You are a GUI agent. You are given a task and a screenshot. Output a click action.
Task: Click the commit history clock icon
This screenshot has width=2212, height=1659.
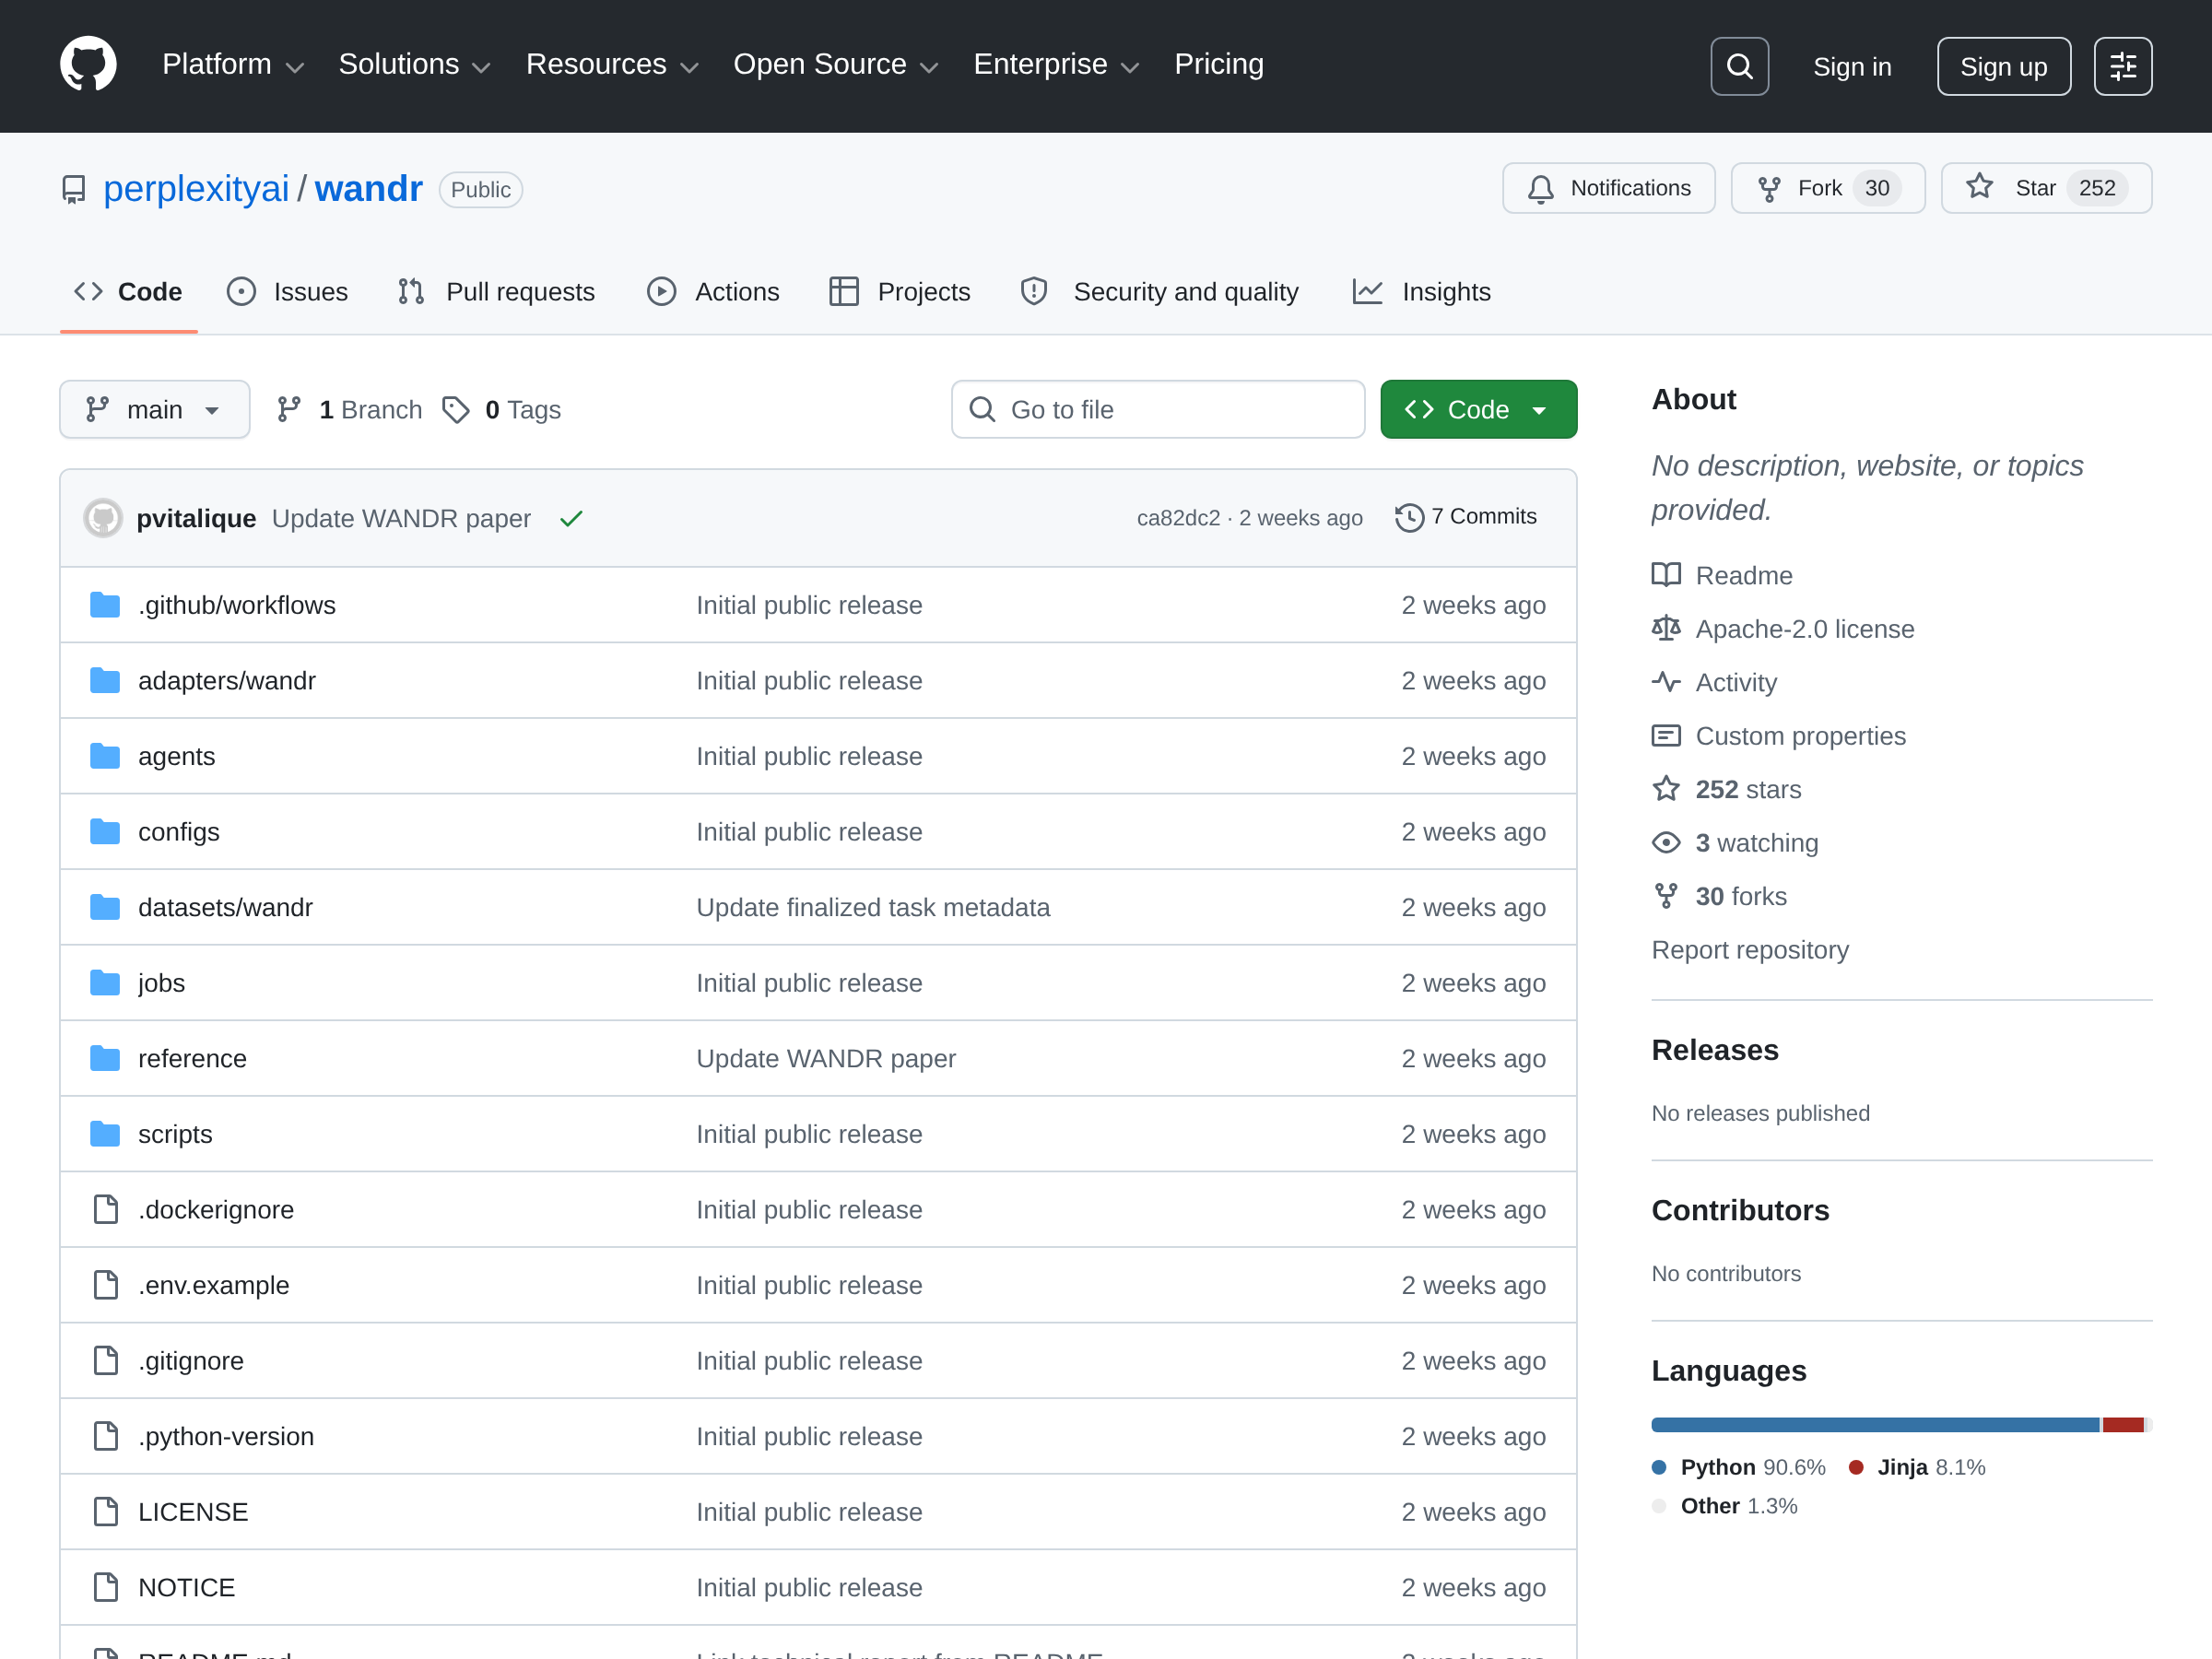[x=1409, y=517]
